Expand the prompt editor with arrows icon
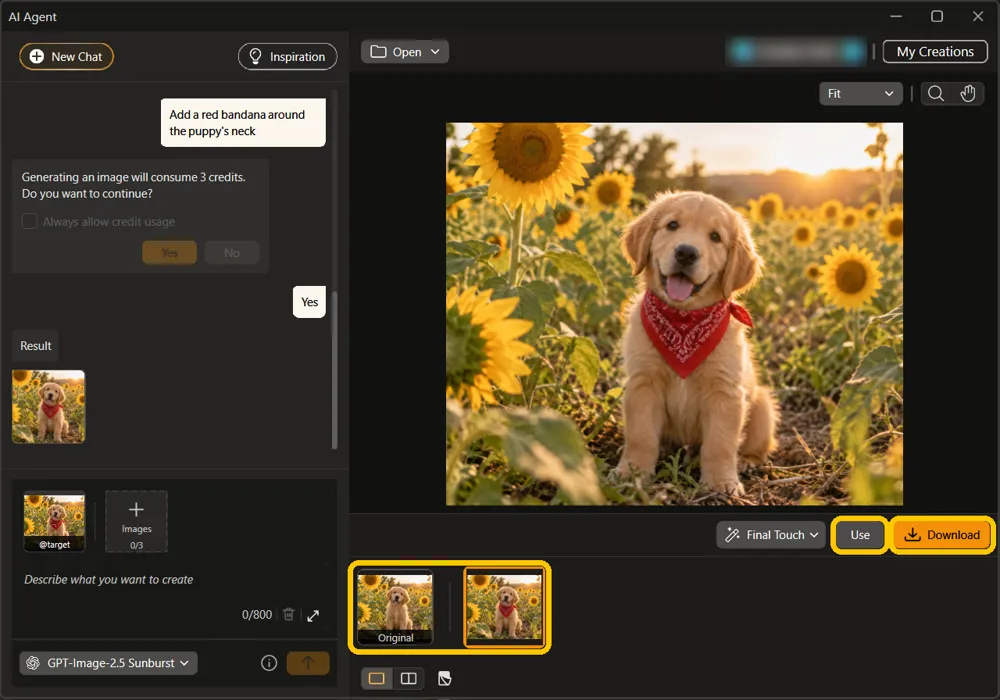 (x=313, y=615)
